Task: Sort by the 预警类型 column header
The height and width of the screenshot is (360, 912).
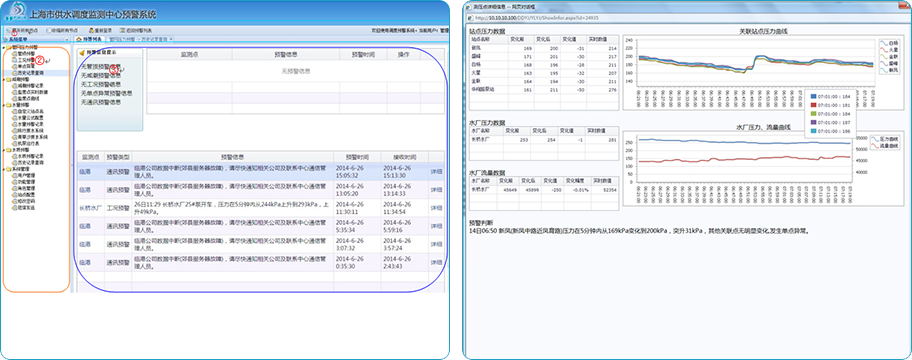Action: pyautogui.click(x=118, y=157)
